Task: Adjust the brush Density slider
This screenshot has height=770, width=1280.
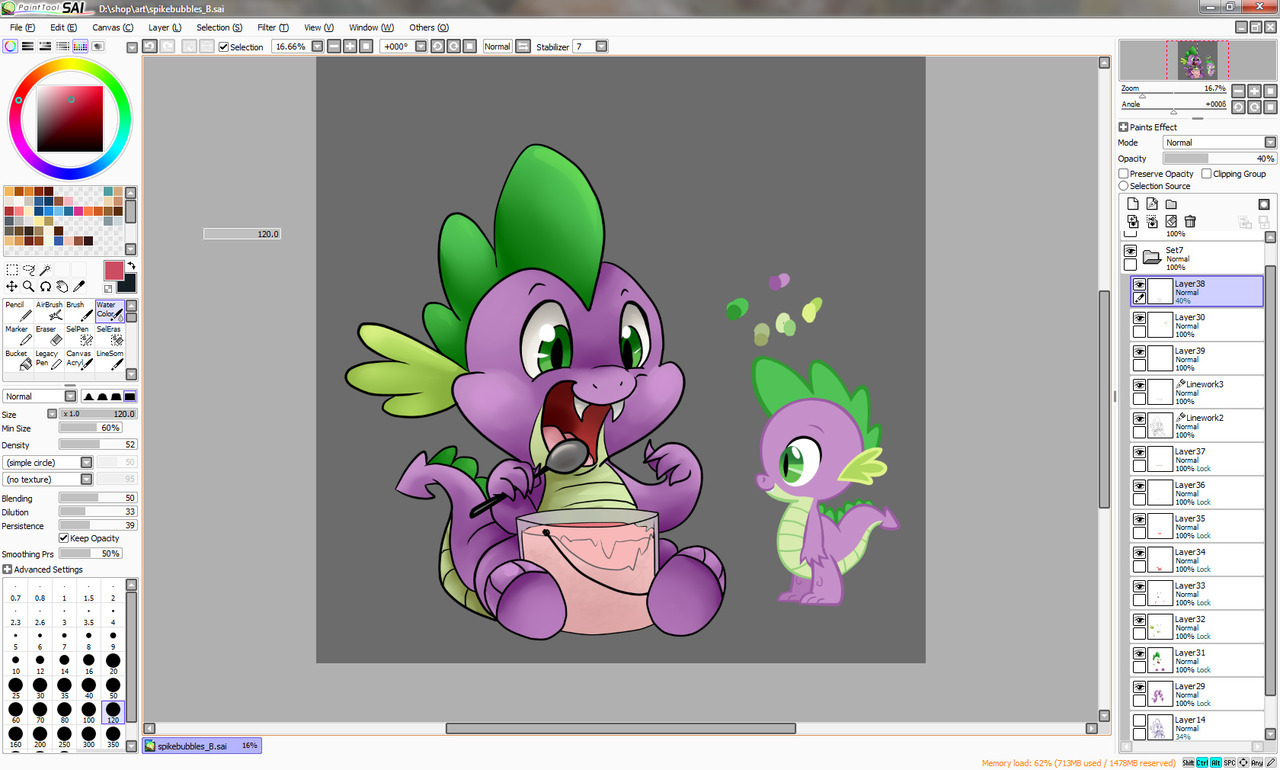Action: coord(98,445)
